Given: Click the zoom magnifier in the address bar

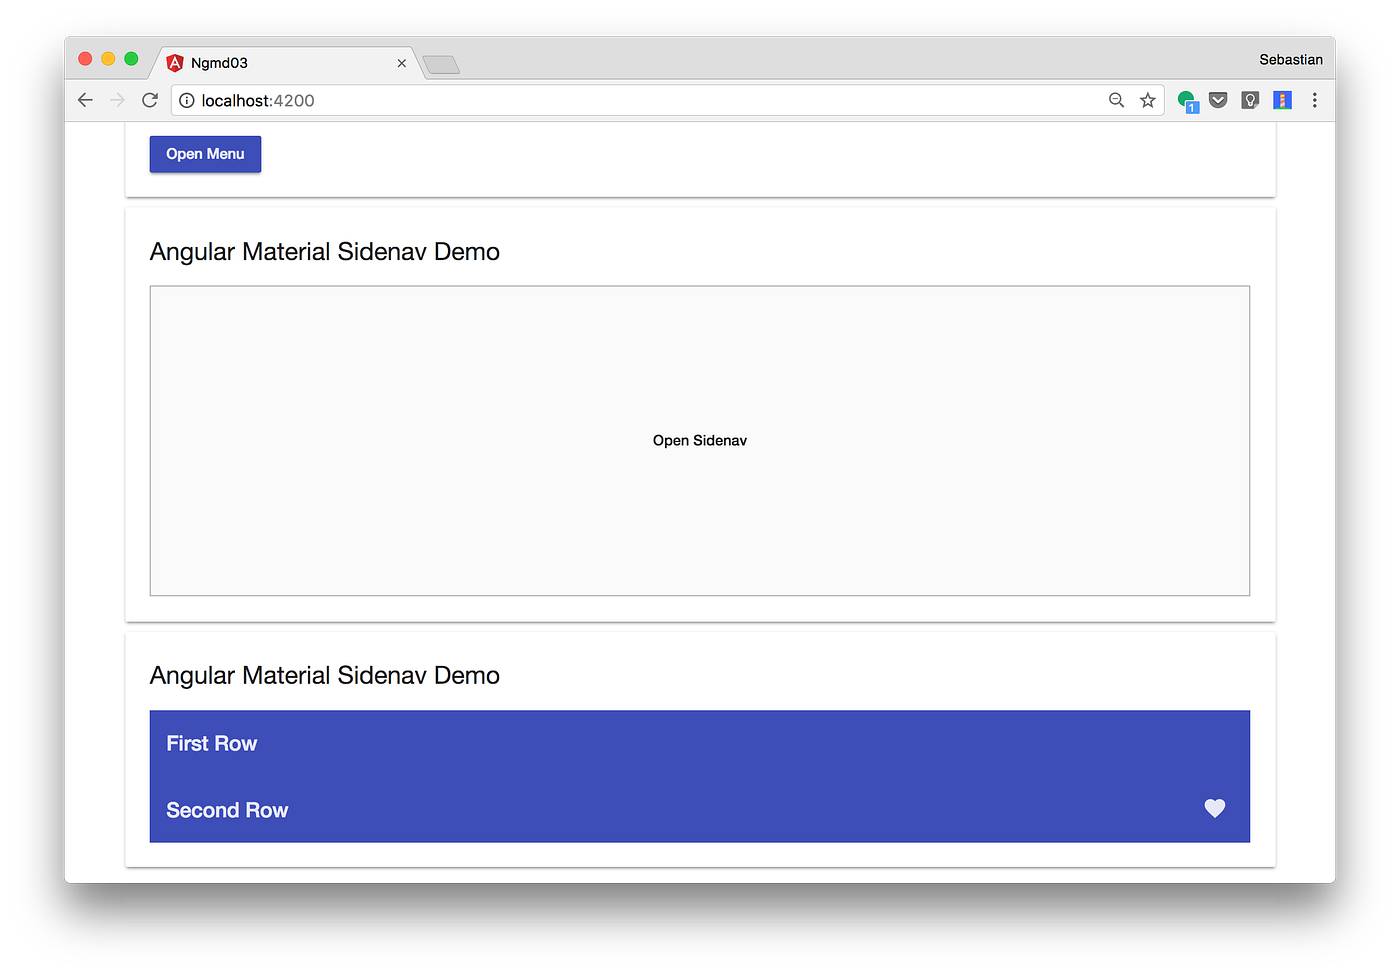Looking at the screenshot, I should click(x=1116, y=100).
